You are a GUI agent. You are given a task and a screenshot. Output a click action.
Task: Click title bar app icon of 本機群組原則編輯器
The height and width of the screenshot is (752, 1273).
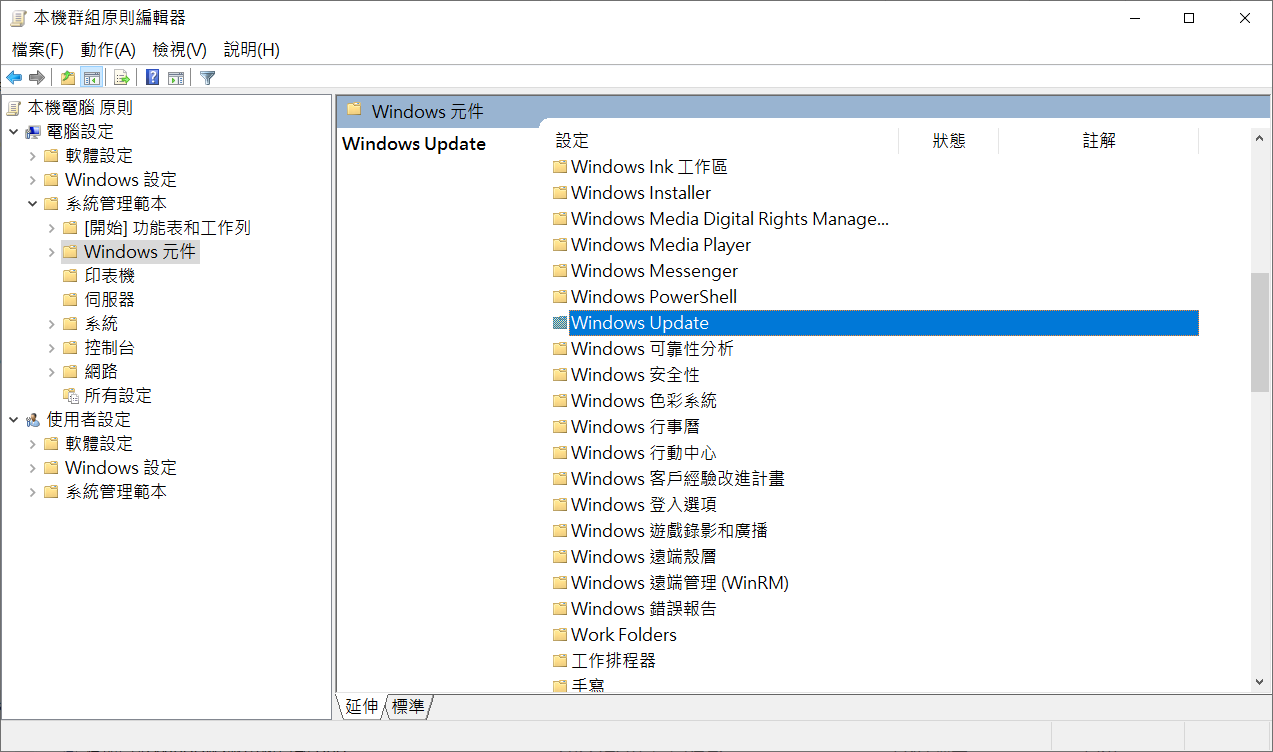tap(17, 18)
